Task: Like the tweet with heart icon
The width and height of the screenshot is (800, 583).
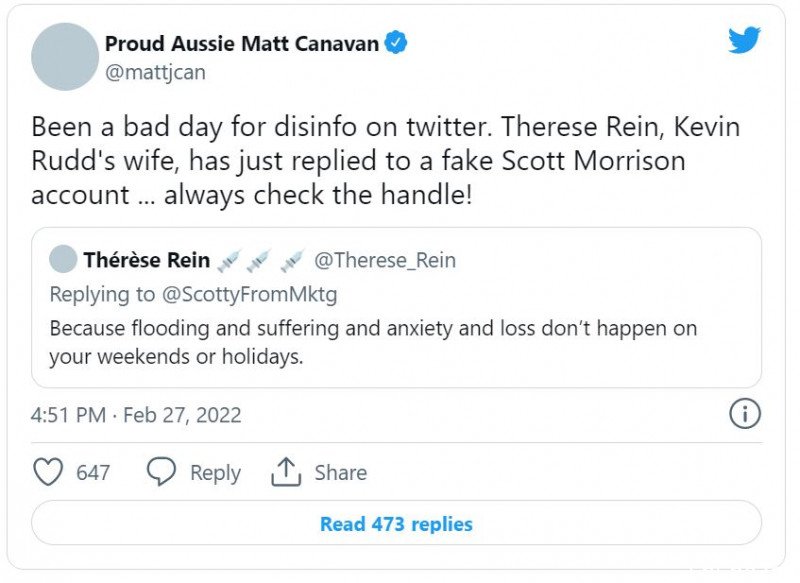Action: [48, 472]
